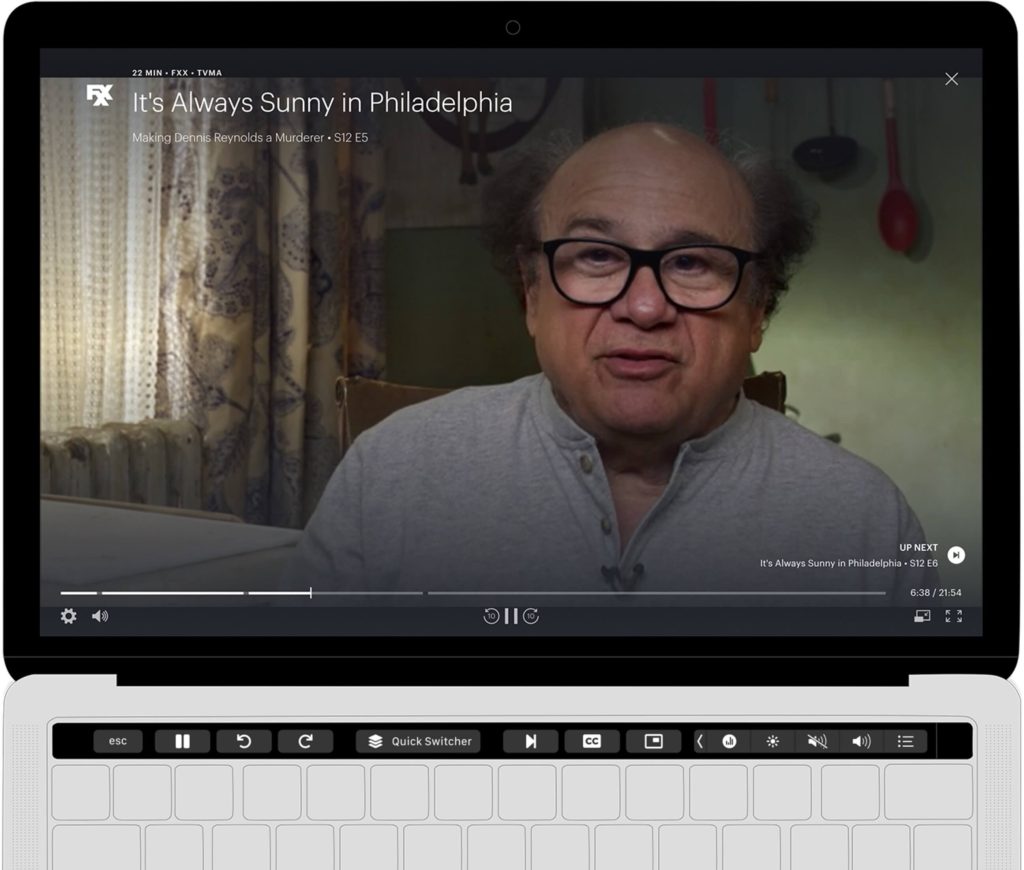The height and width of the screenshot is (870, 1024).
Task: Open the playback settings gear
Action: click(68, 617)
